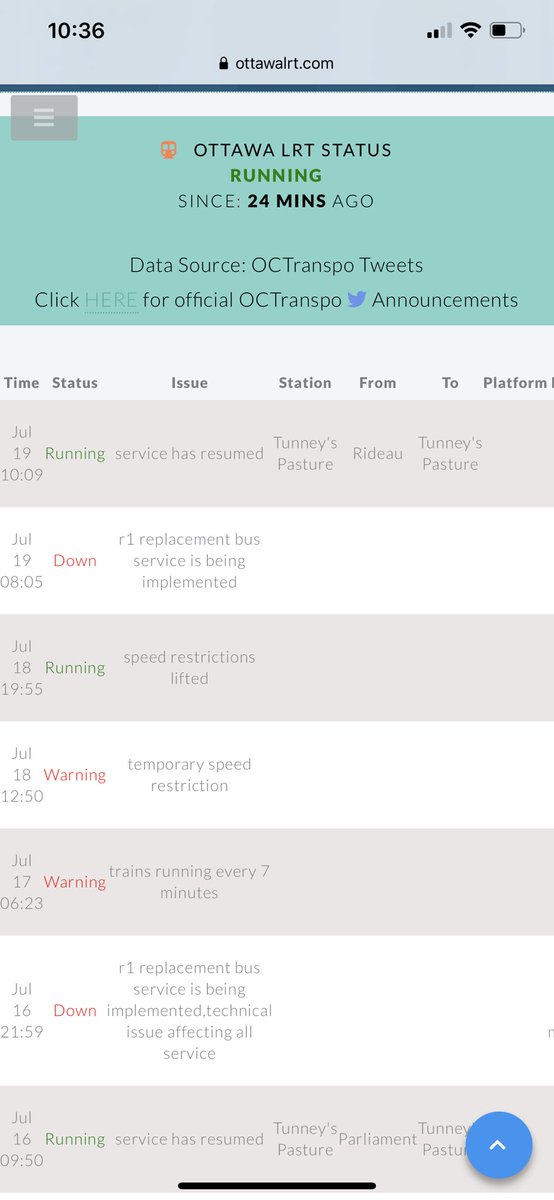This screenshot has height=1200, width=554.
Task: Select service has resumed in Jul 16 row
Action: pyautogui.click(x=189, y=1138)
